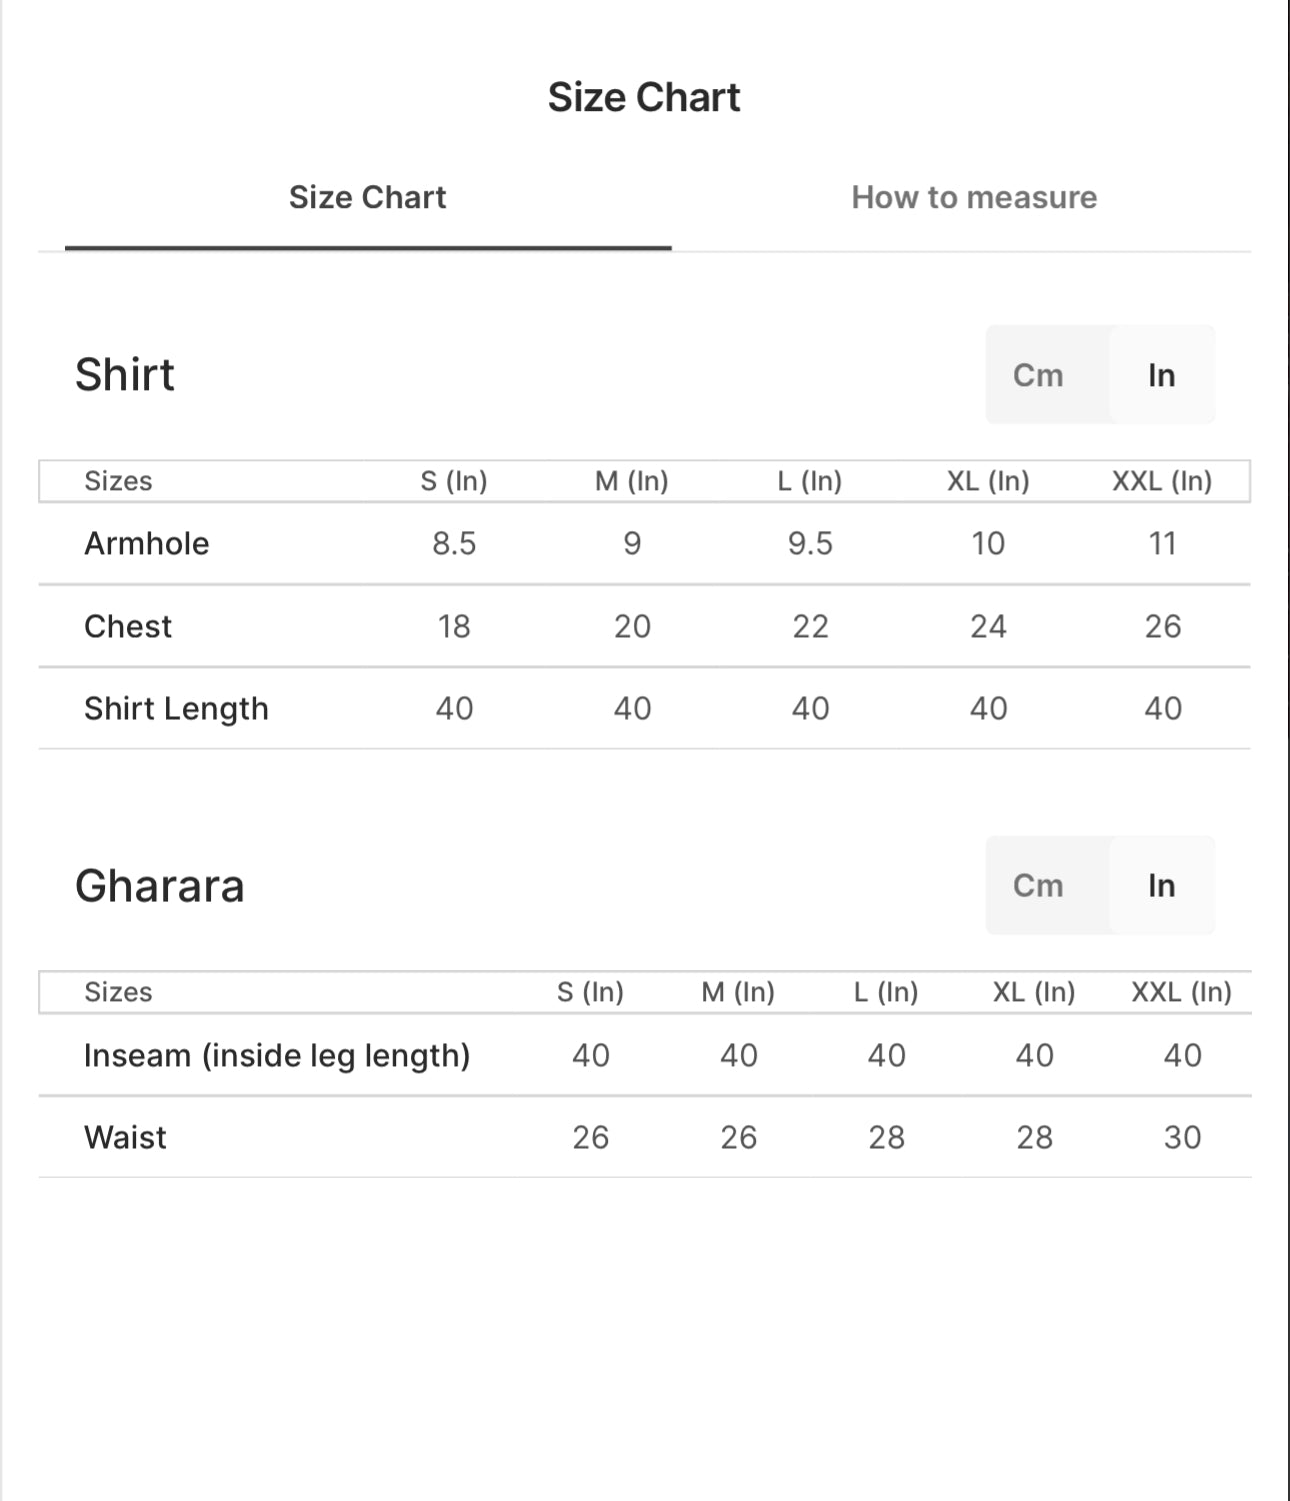Select the XL chest value 24
The width and height of the screenshot is (1290, 1501).
point(988,626)
